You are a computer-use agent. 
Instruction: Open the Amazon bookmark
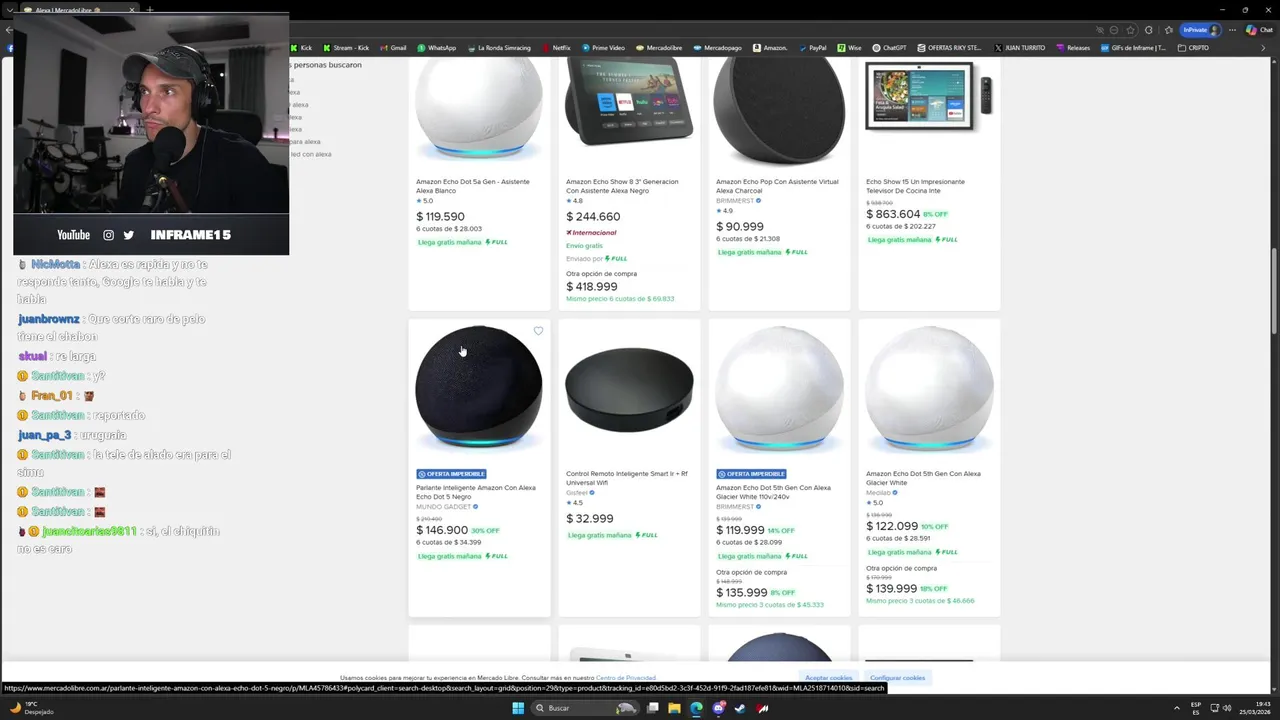[x=770, y=48]
